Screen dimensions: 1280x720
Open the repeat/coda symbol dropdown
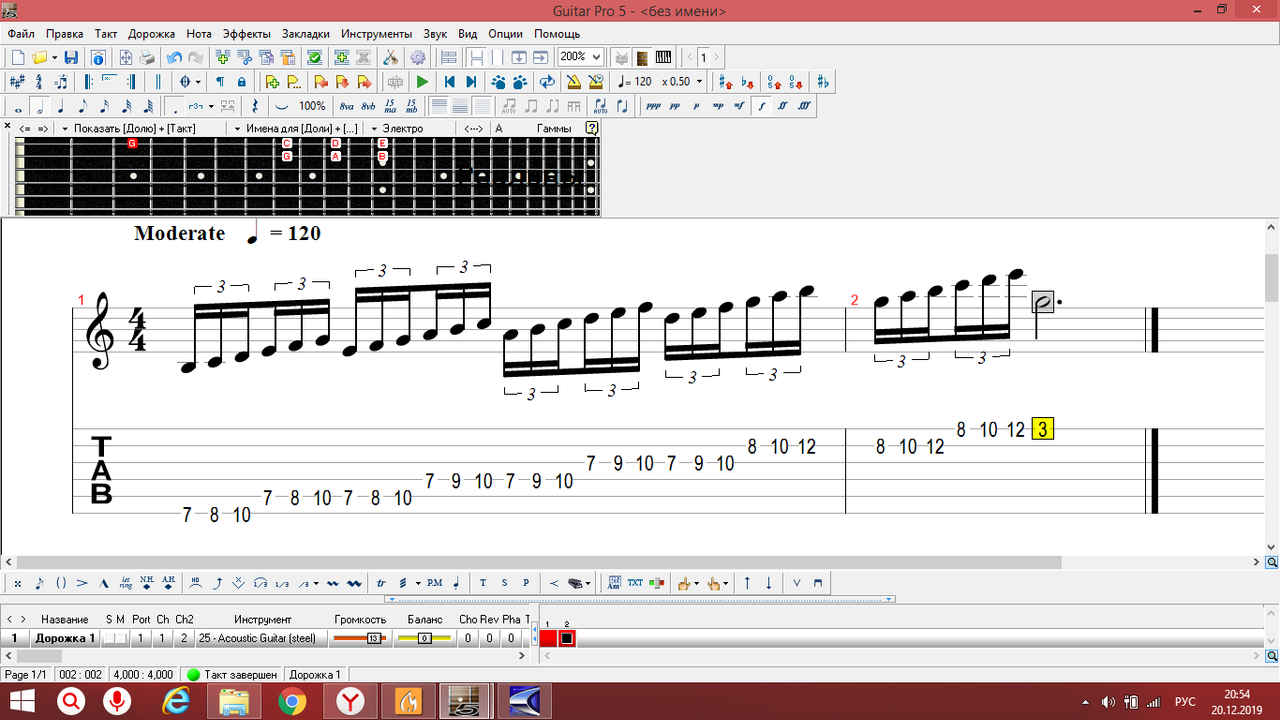coord(198,81)
